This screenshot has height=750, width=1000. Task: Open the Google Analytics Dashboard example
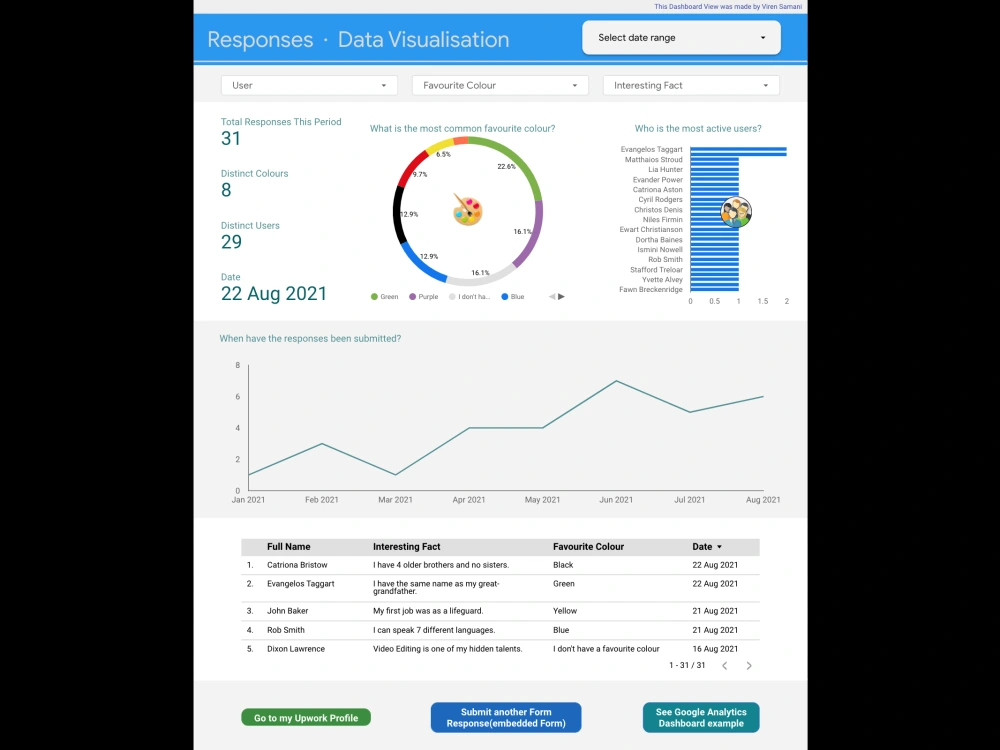[700, 717]
